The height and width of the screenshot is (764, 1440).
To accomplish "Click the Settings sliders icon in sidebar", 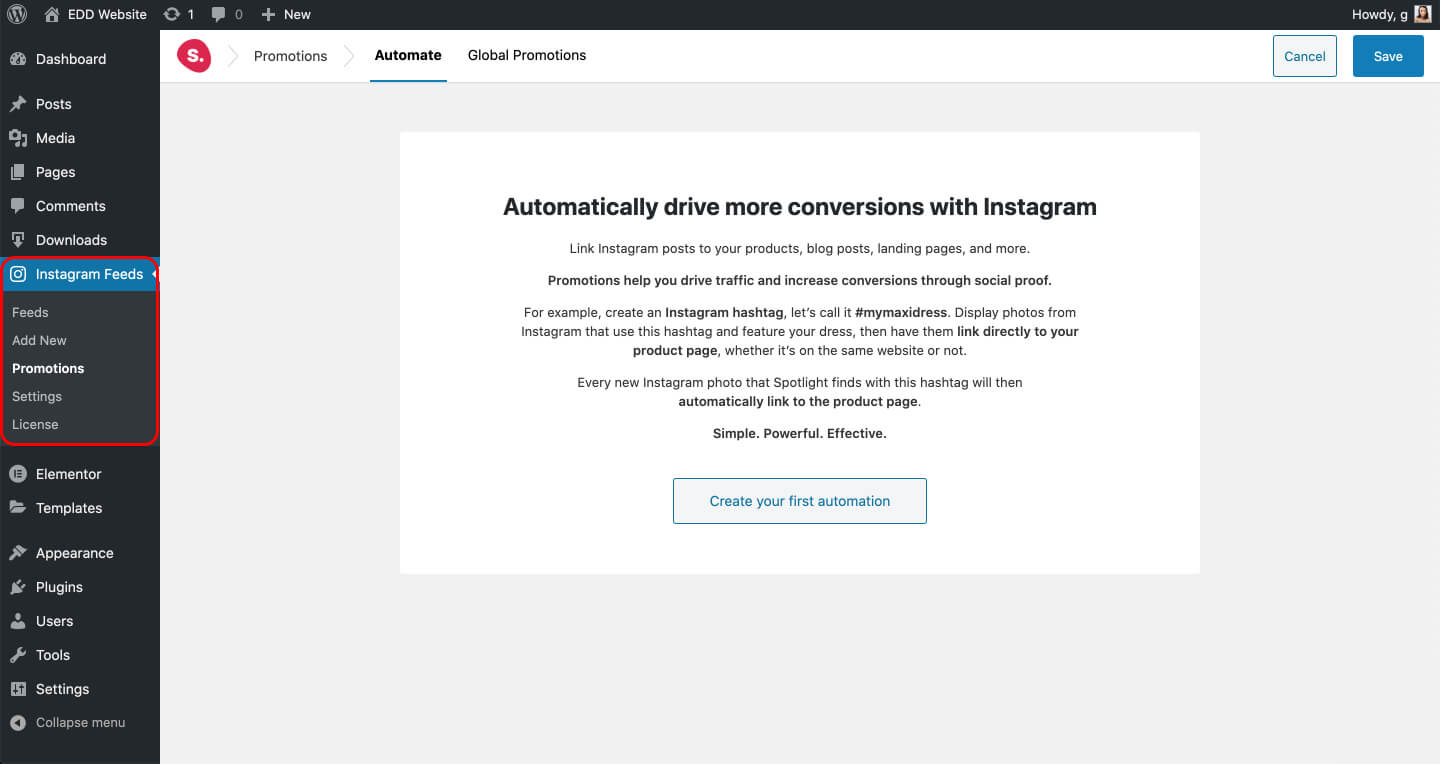I will pyautogui.click(x=18, y=689).
